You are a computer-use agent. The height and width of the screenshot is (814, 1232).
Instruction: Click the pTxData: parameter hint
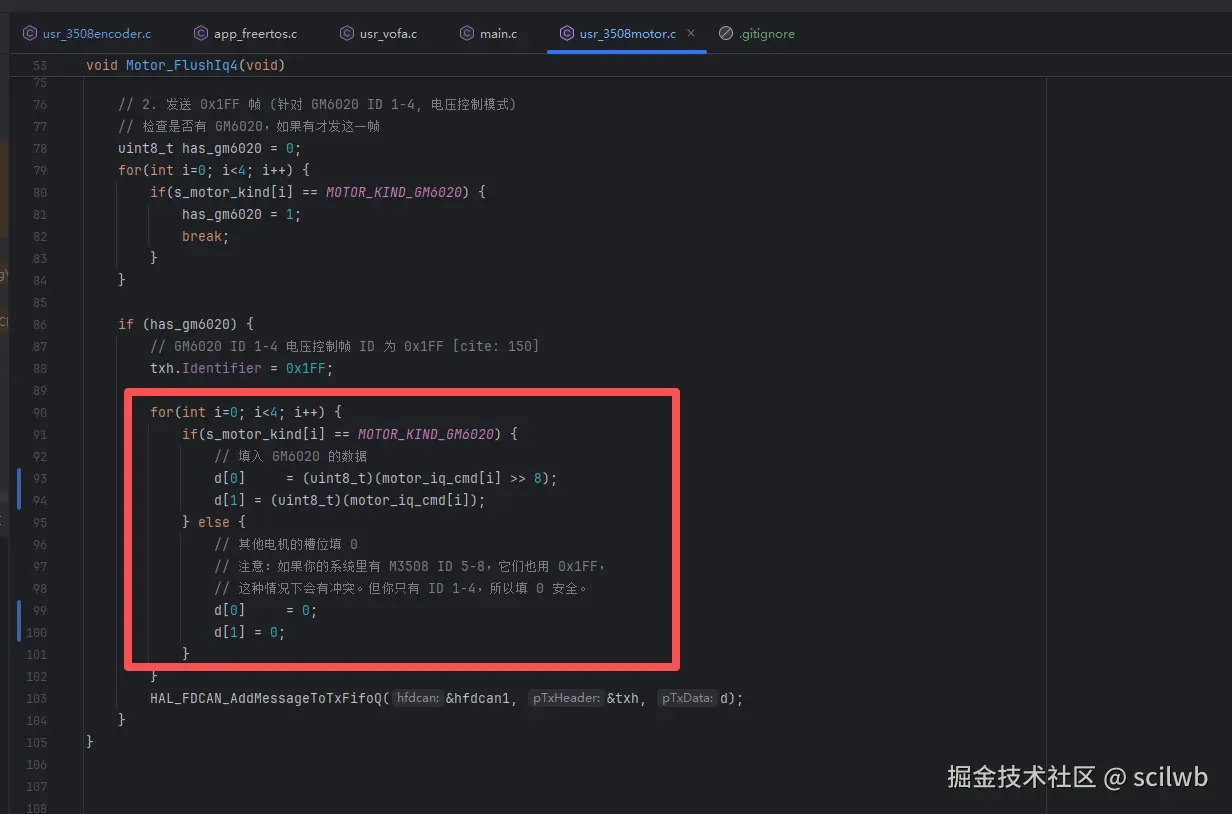(x=687, y=698)
